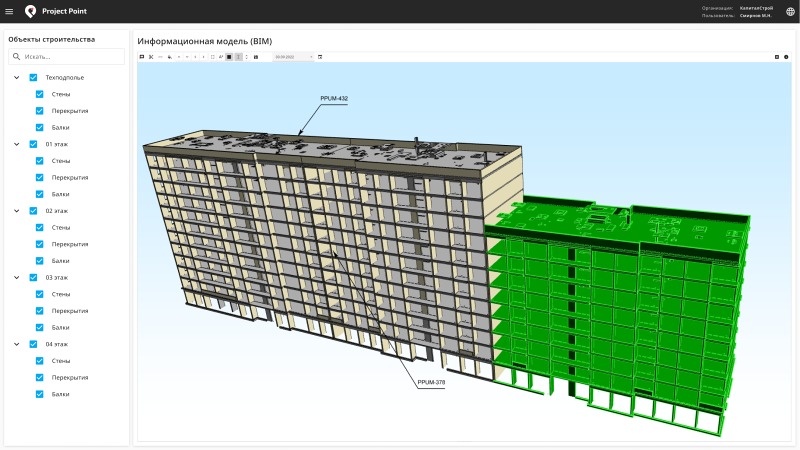Click the paint bucket fill tool
This screenshot has width=800, height=450.
[x=169, y=57]
